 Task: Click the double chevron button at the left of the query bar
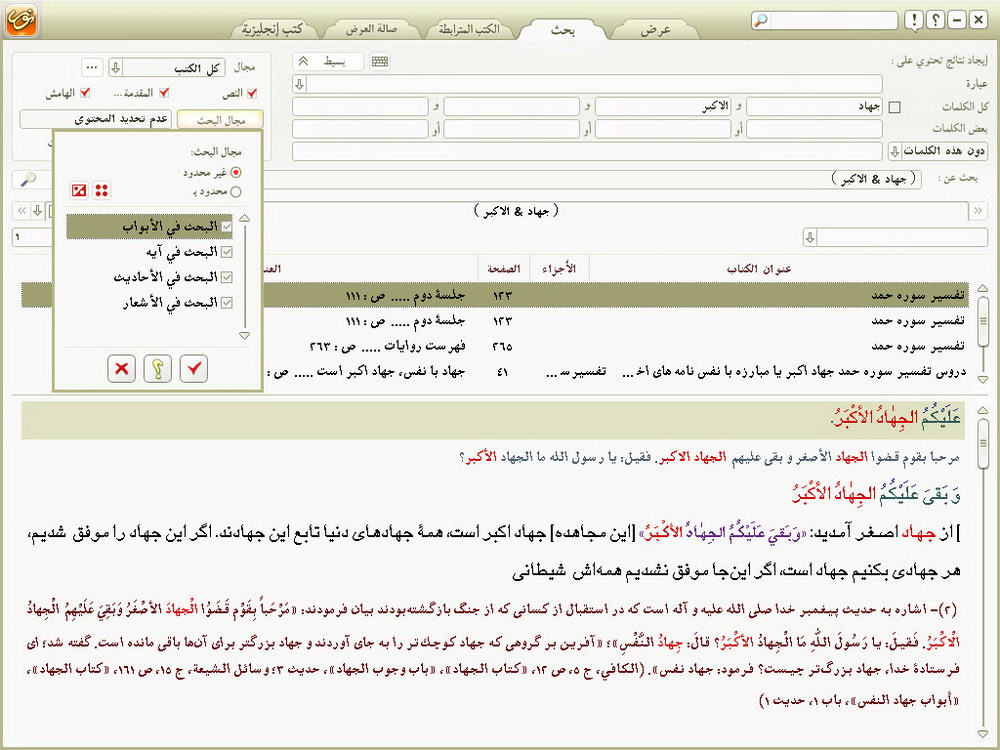click(x=22, y=210)
